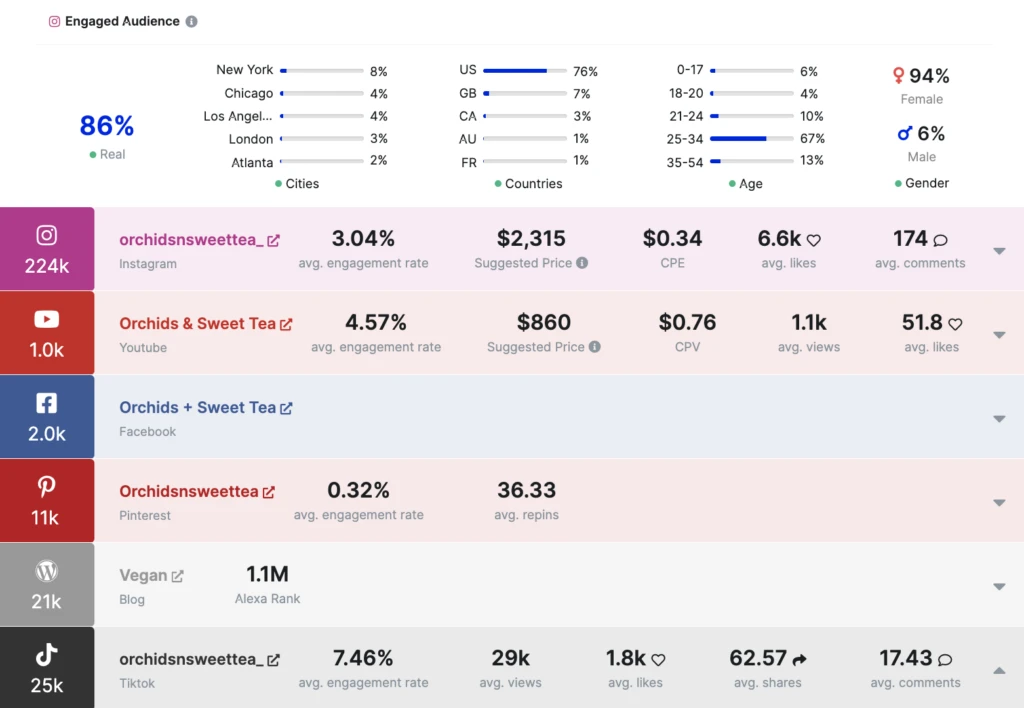Collapse the TikTok row with the up arrow
This screenshot has height=708, width=1024.
[x=999, y=670]
